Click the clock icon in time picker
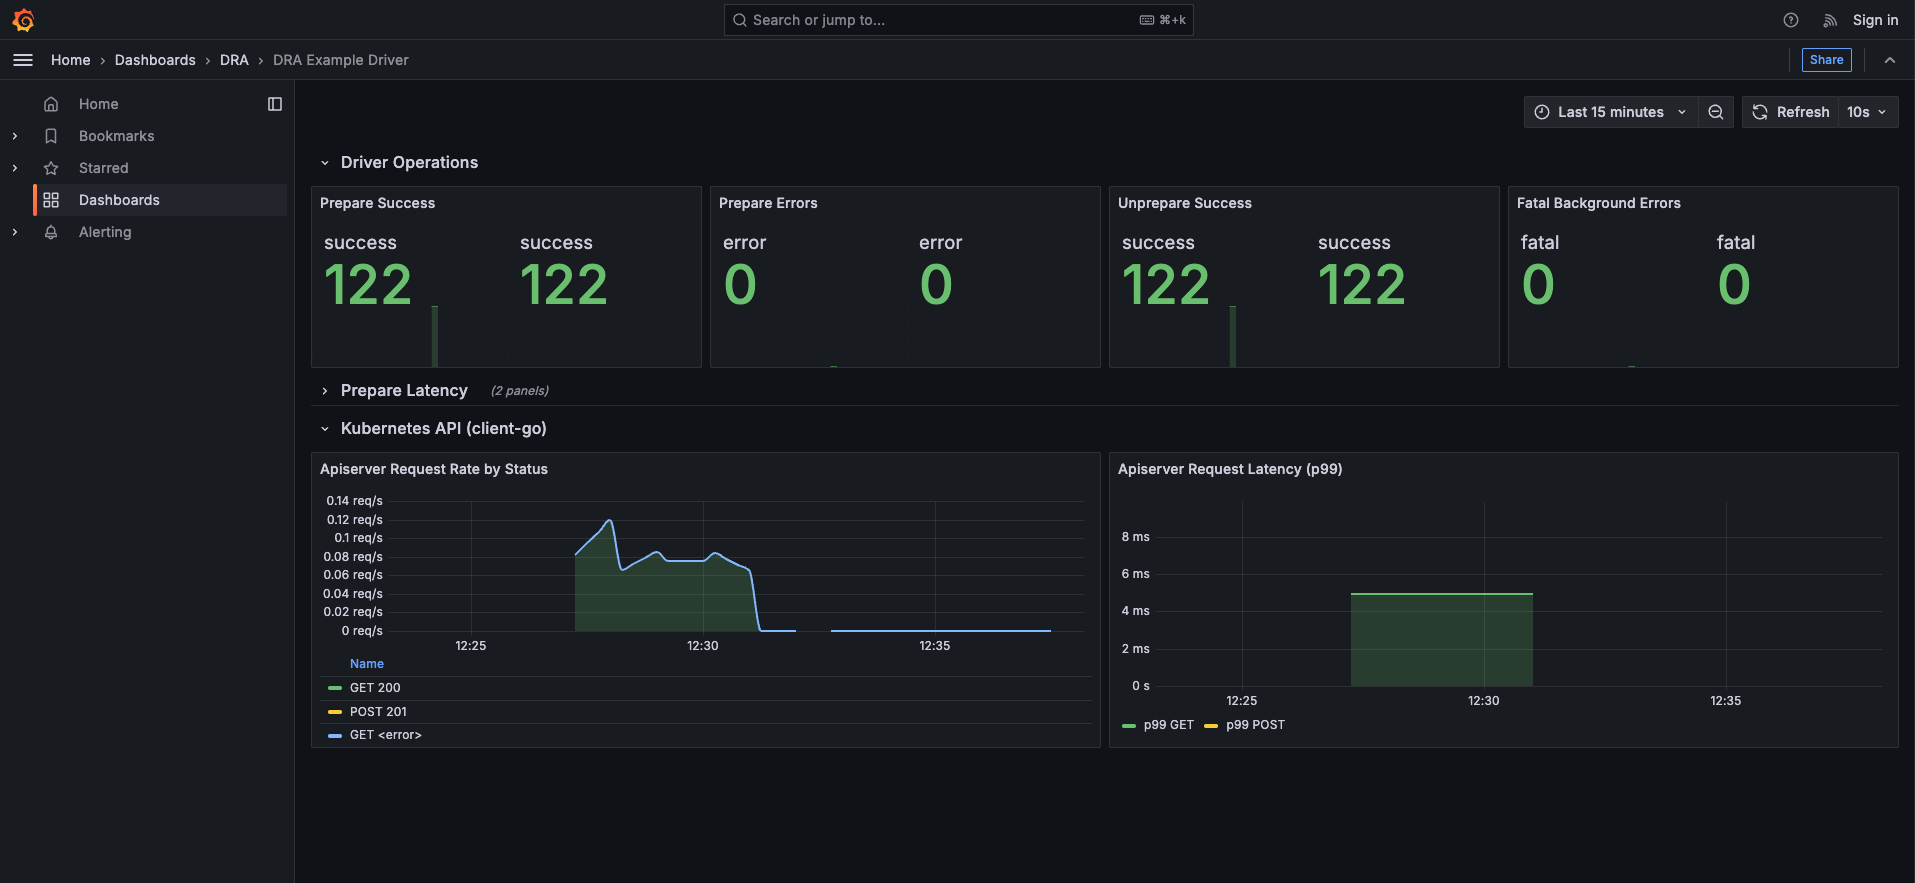Screen dimensions: 1915x883 (1542, 112)
